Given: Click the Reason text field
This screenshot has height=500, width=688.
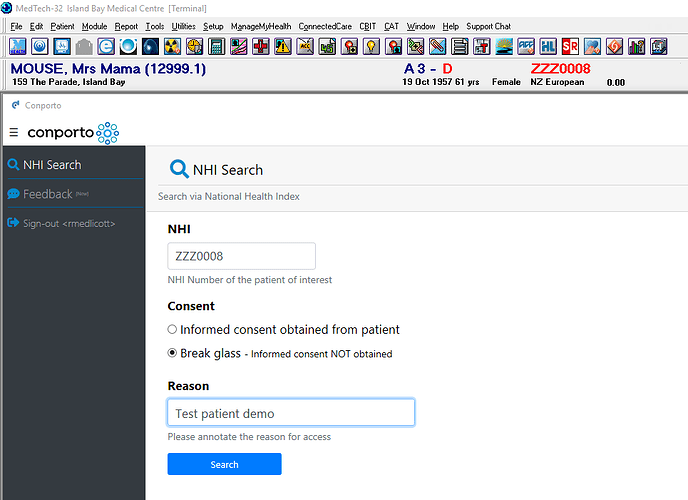Looking at the screenshot, I should 290,413.
